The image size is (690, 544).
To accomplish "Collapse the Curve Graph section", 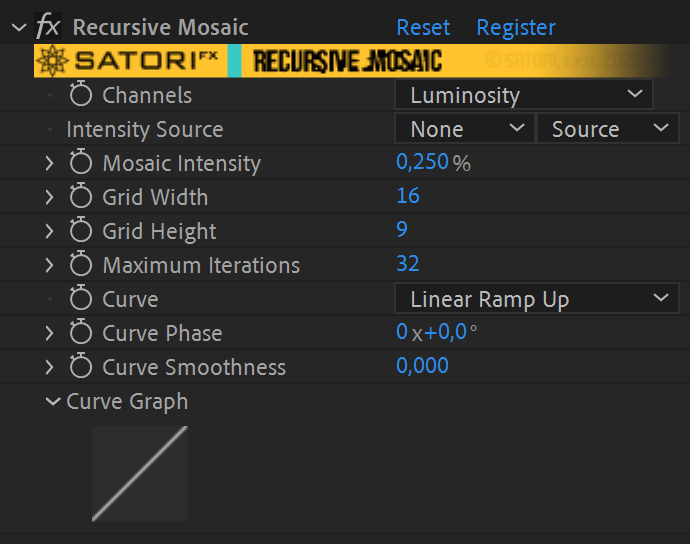I will pyautogui.click(x=53, y=401).
